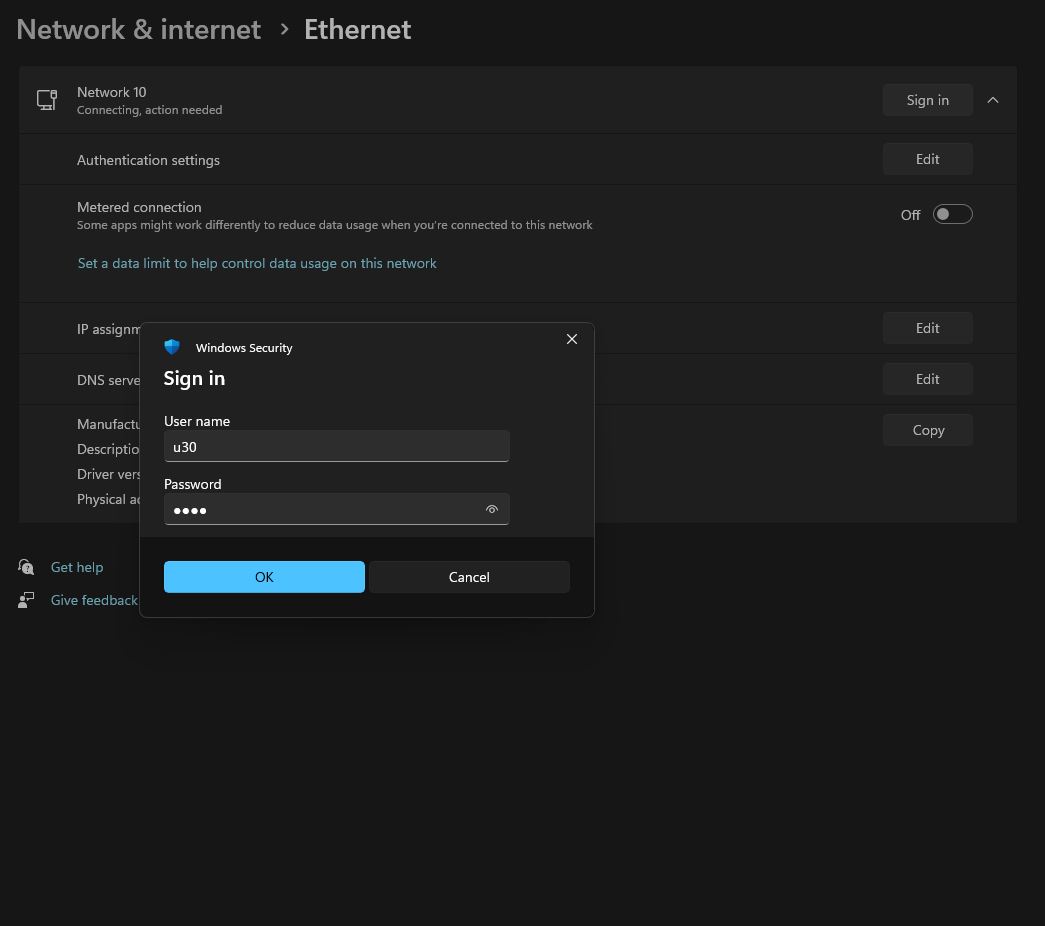Go back to Network & internet breadcrumb
Viewport: 1045px width, 926px height.
[x=139, y=29]
